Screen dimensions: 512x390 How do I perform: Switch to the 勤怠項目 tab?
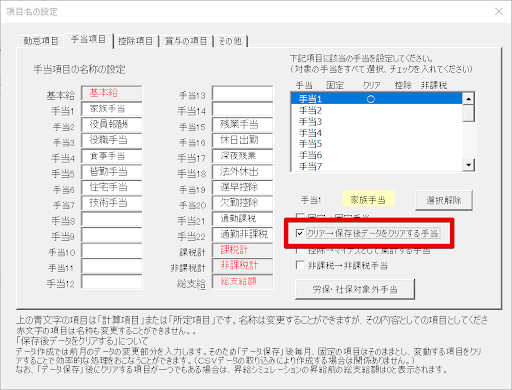41,41
